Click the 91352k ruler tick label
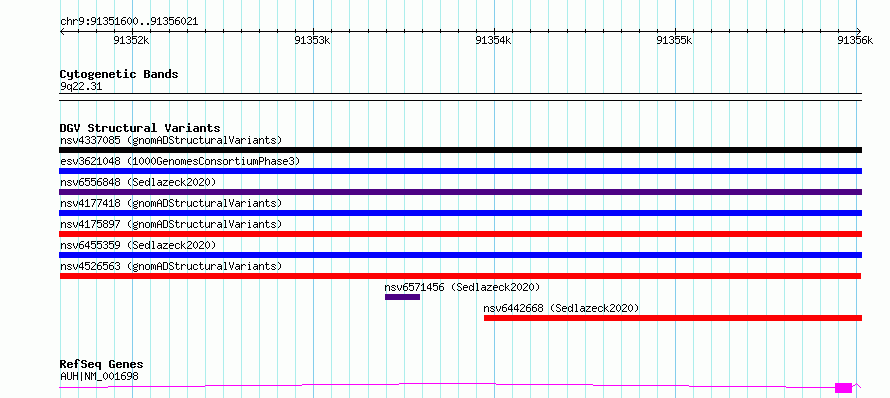 click(132, 40)
